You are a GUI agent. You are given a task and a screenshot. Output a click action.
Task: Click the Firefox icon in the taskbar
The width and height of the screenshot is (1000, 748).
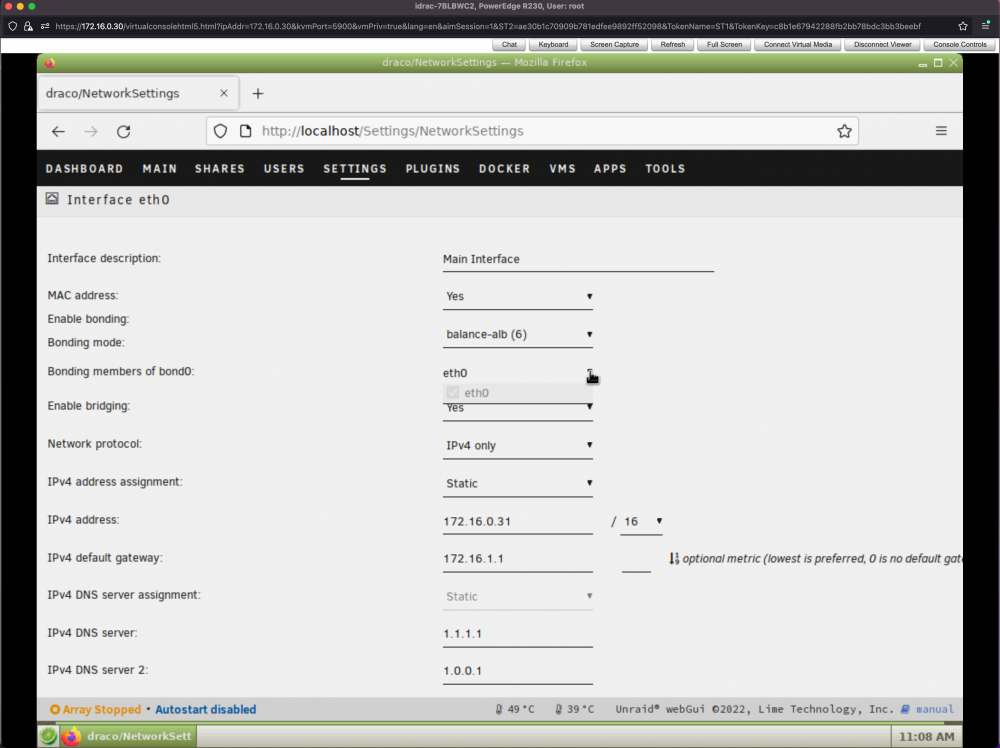tap(71, 736)
